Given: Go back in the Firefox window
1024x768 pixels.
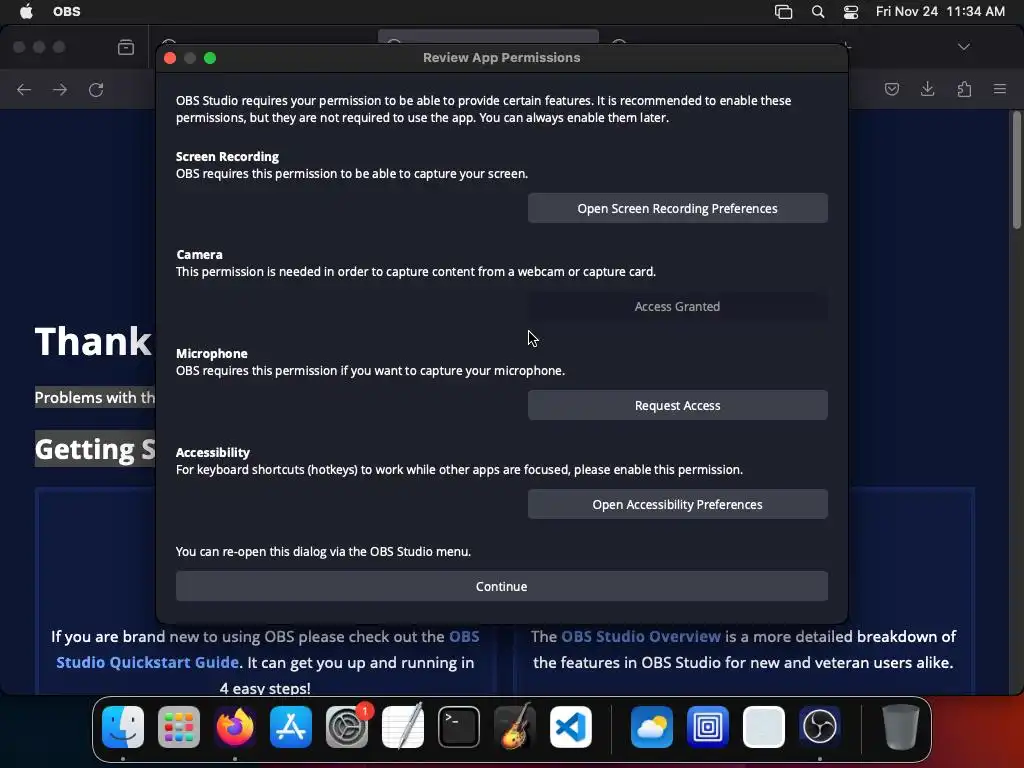Looking at the screenshot, I should click(x=24, y=89).
